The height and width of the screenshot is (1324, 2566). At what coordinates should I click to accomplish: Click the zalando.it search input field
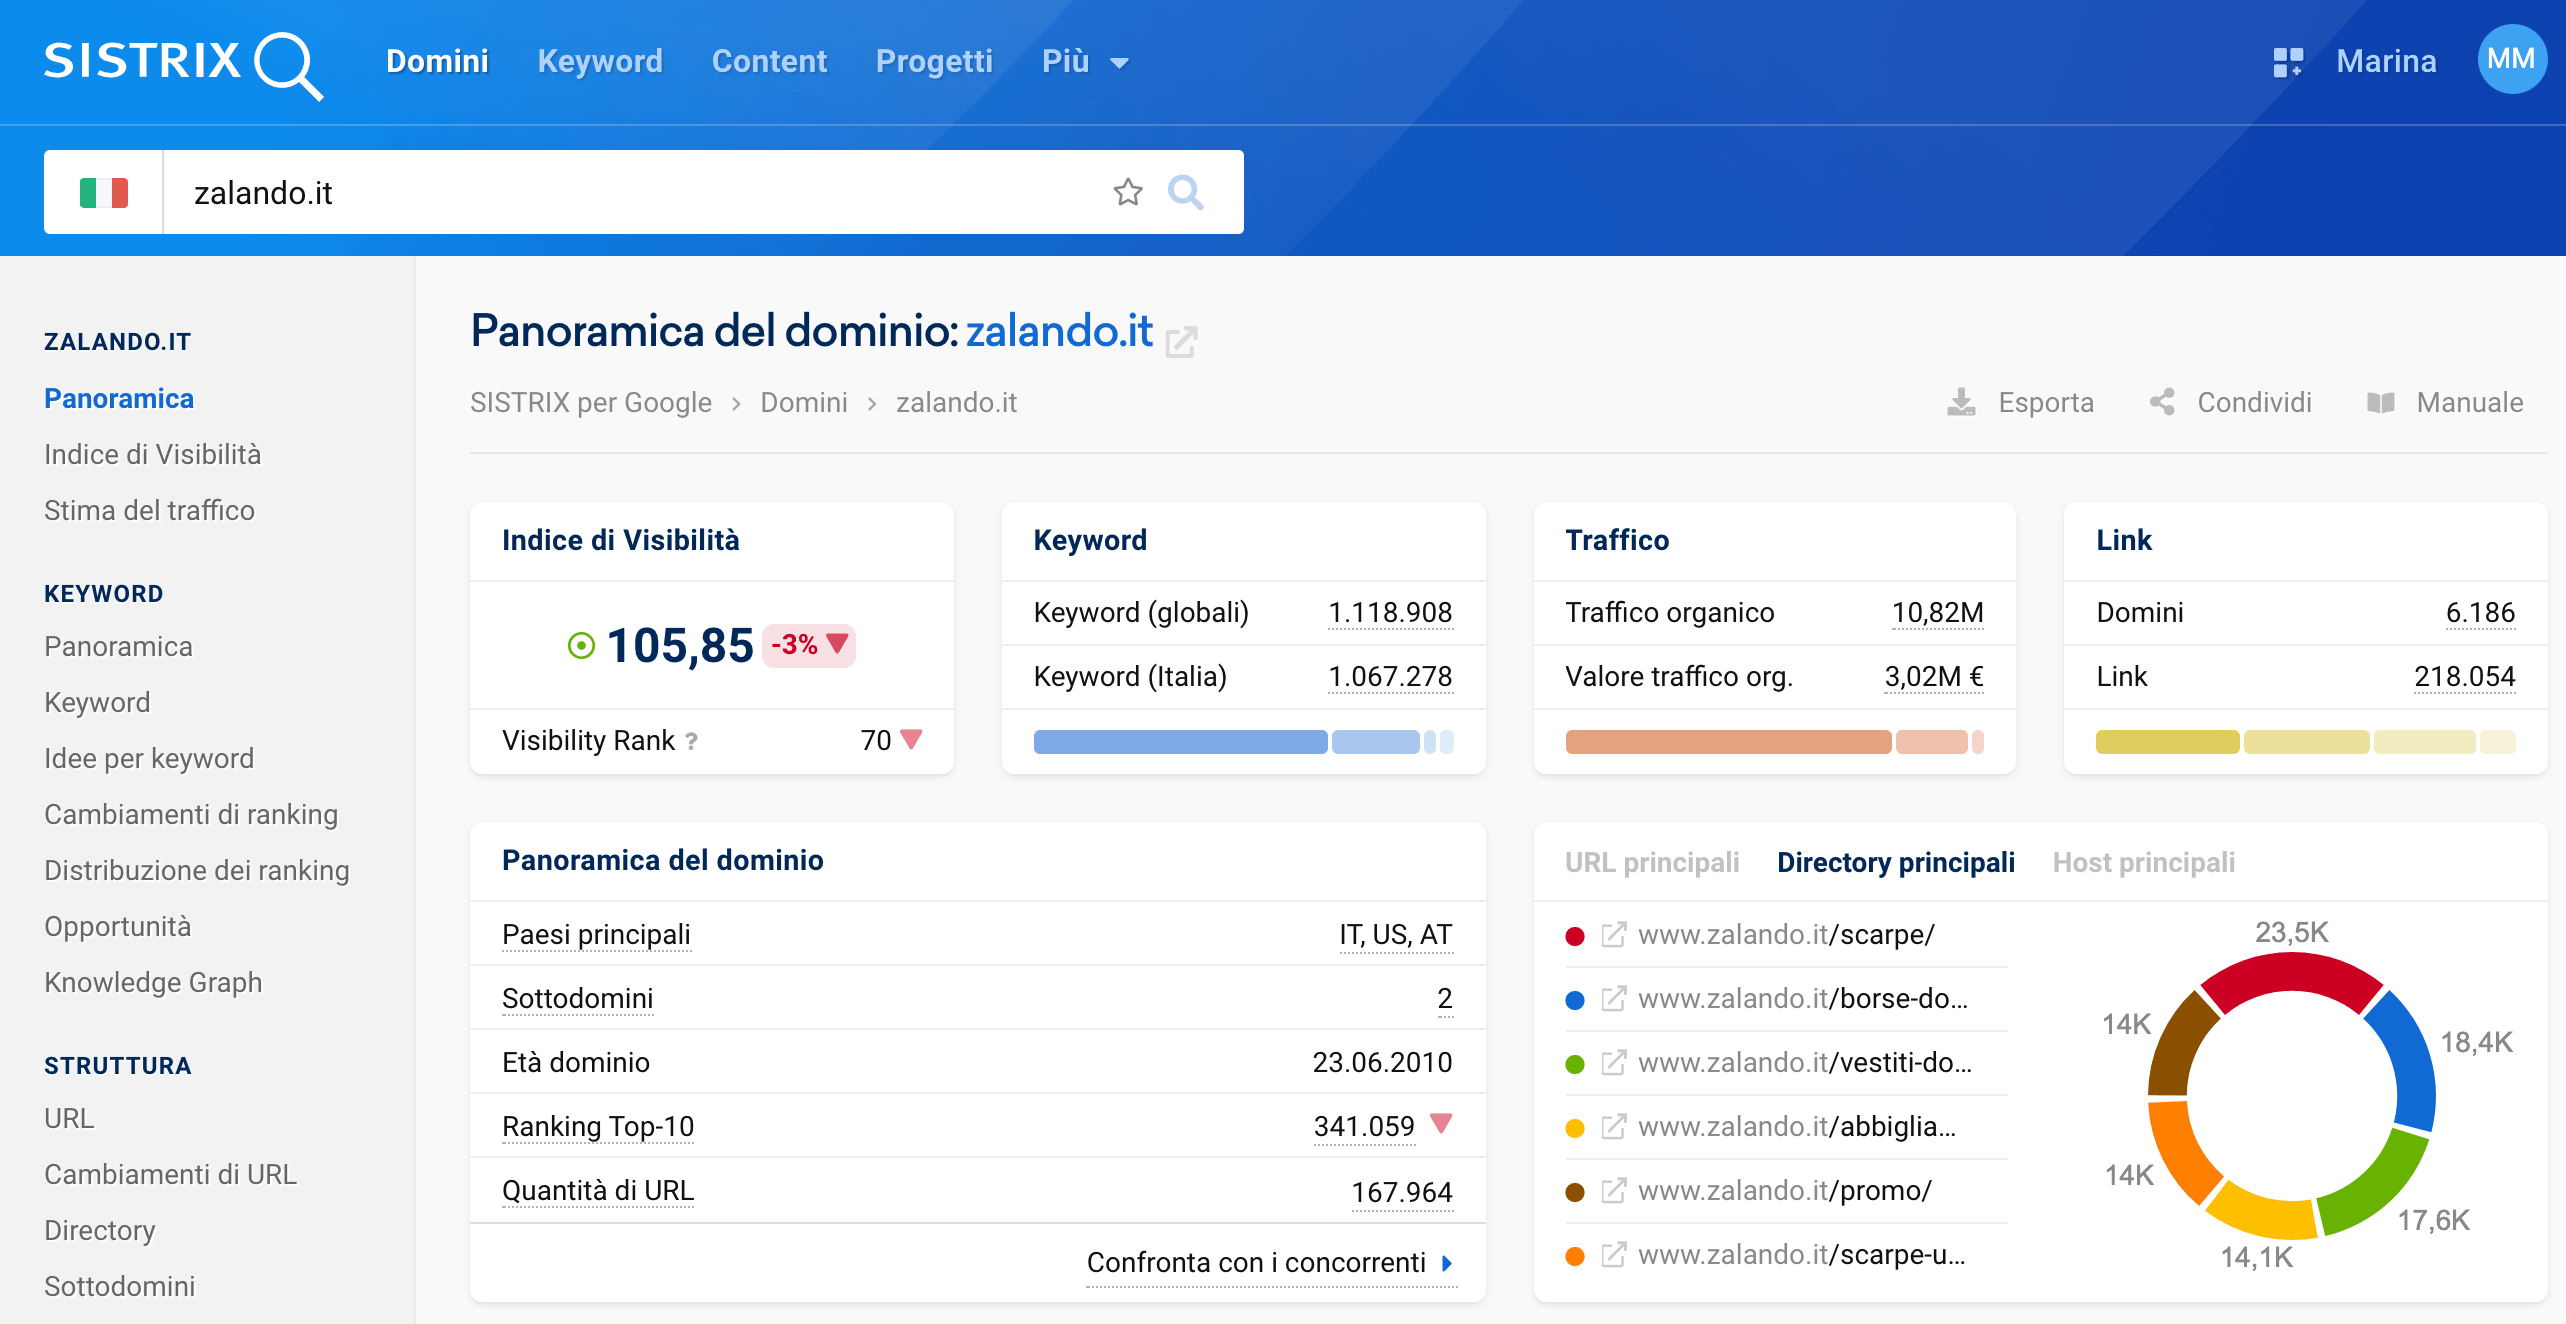(x=647, y=189)
